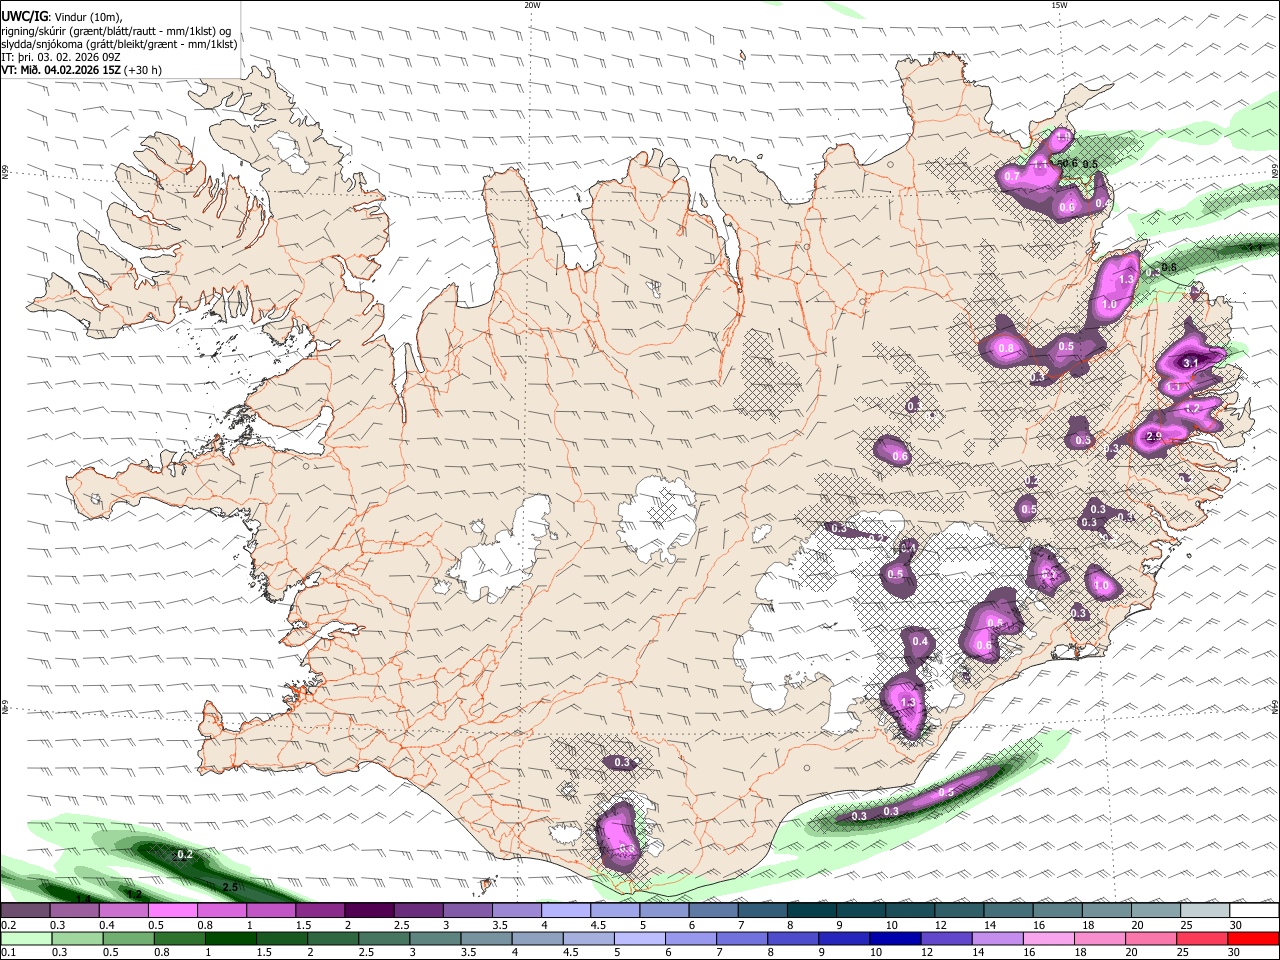Select the darkest green 1 rain legend swatch

pos(231,939)
